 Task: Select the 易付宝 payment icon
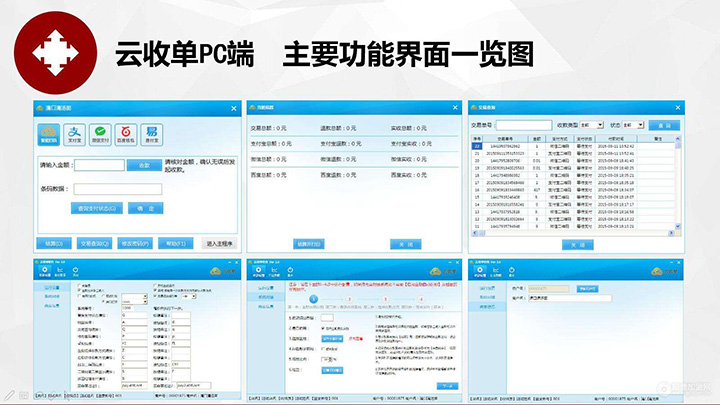tap(151, 133)
